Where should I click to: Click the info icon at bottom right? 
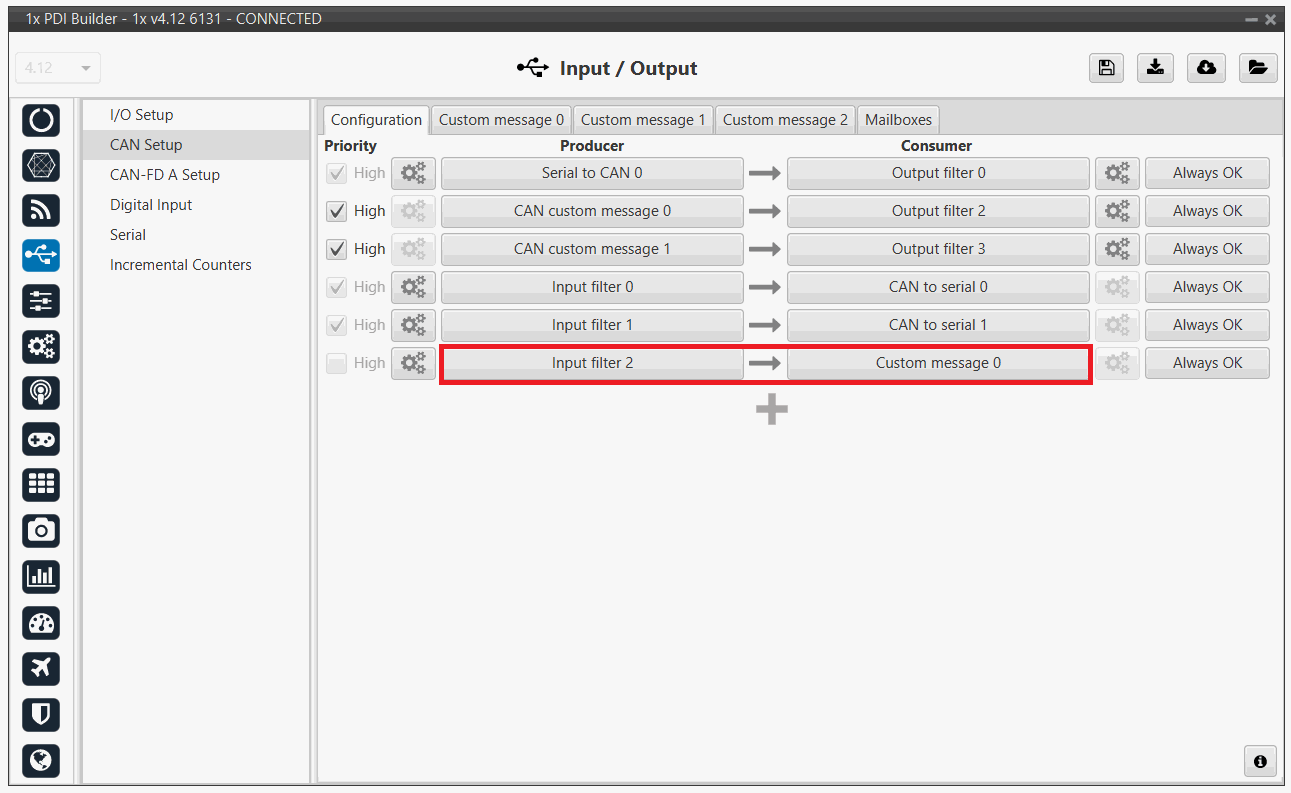click(x=1260, y=761)
